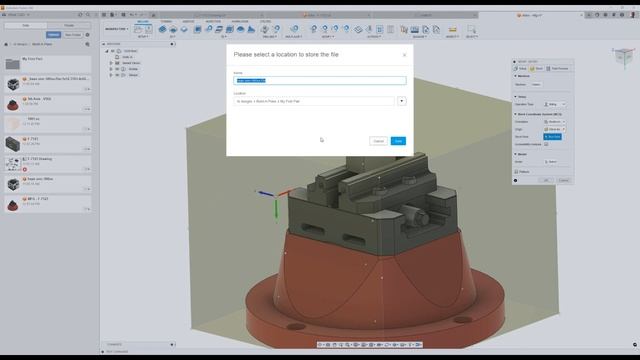
Task: Open the user profile icon at top right
Action: [x=633, y=15]
